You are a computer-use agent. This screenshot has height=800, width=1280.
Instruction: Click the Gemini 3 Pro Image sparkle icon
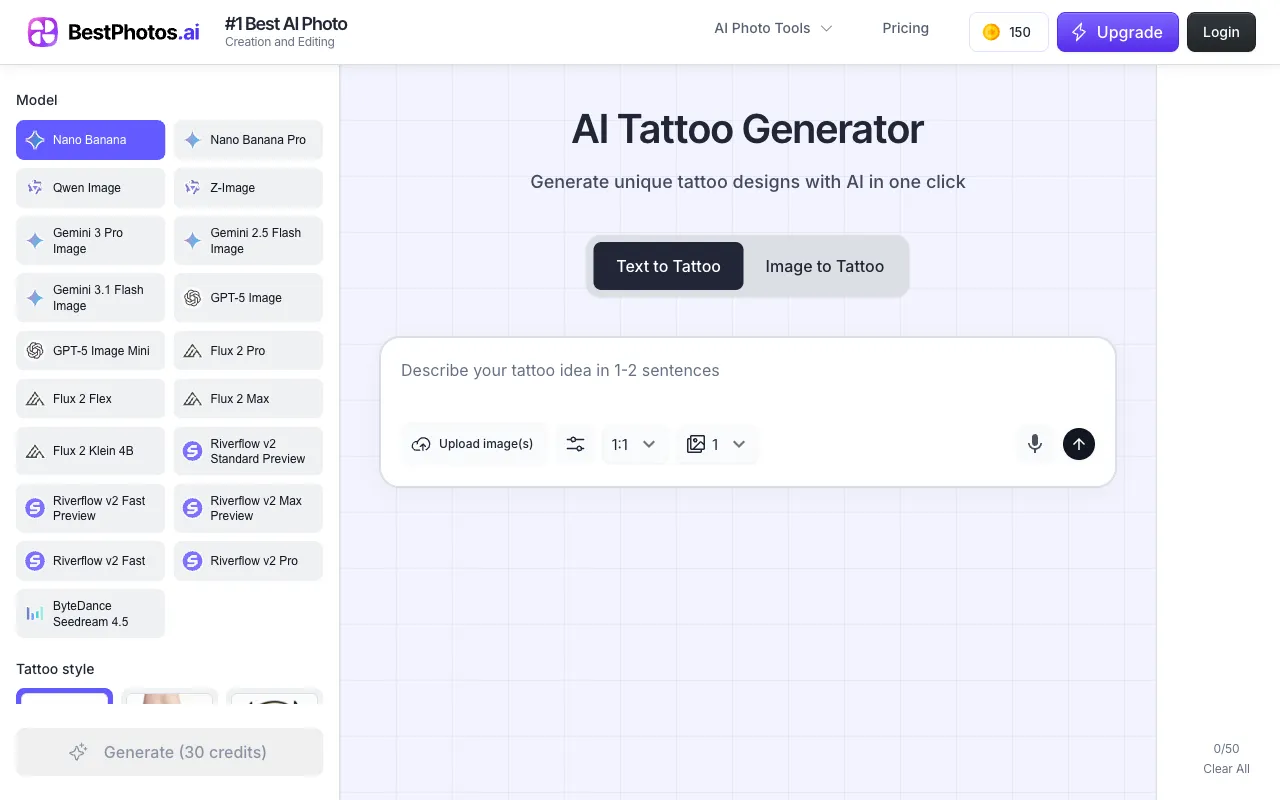coord(35,241)
